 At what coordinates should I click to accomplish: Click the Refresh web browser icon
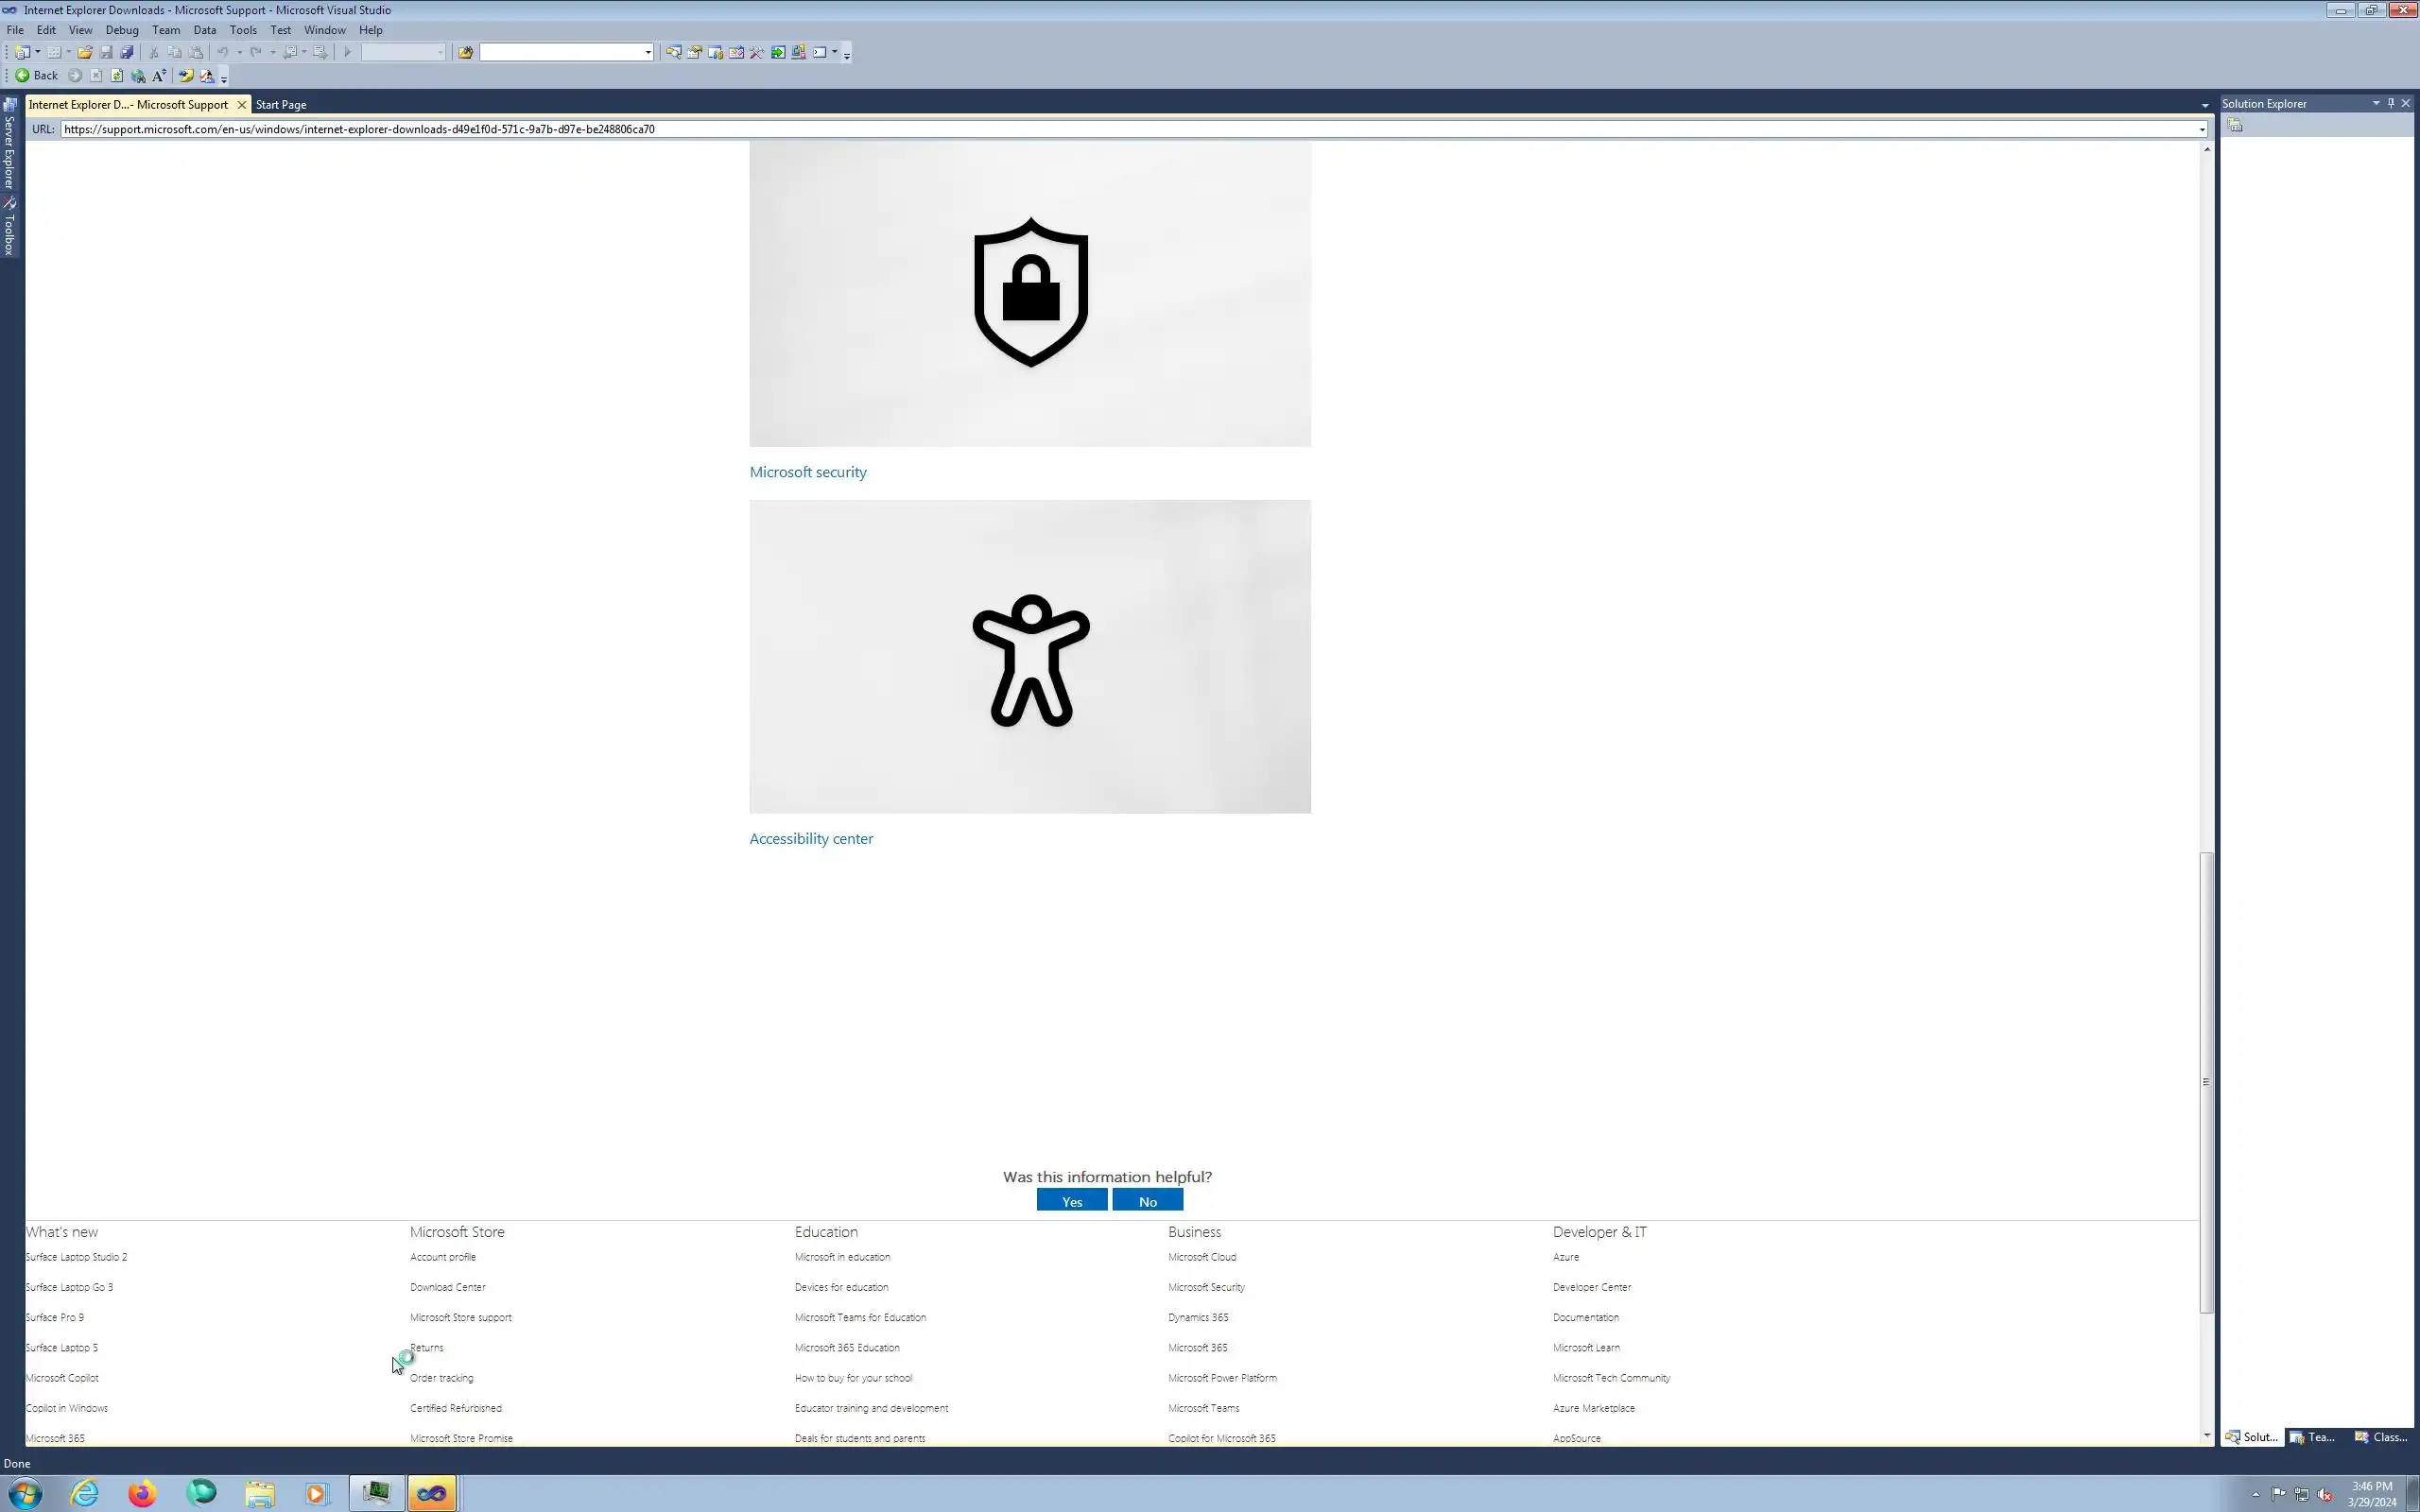click(x=117, y=76)
